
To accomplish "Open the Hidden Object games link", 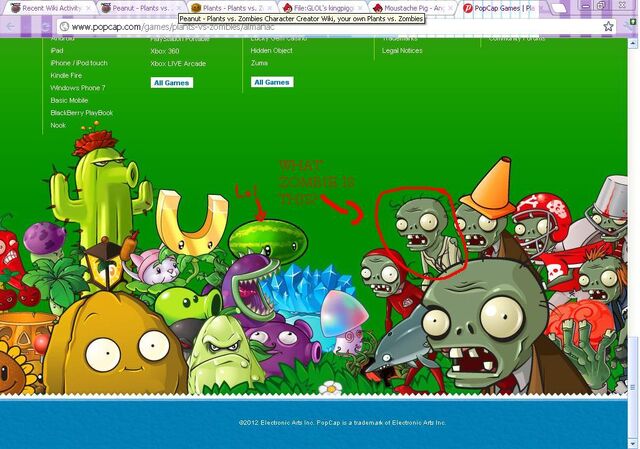I will pyautogui.click(x=271, y=51).
